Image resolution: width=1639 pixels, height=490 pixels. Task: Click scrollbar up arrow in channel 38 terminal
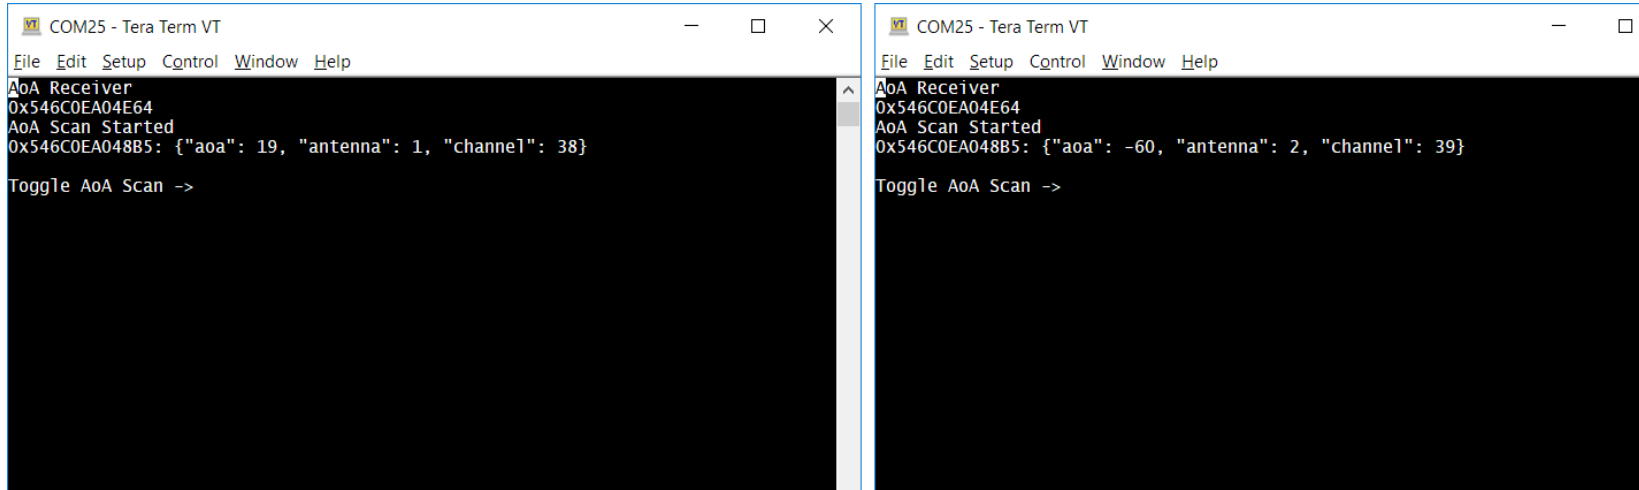[848, 90]
